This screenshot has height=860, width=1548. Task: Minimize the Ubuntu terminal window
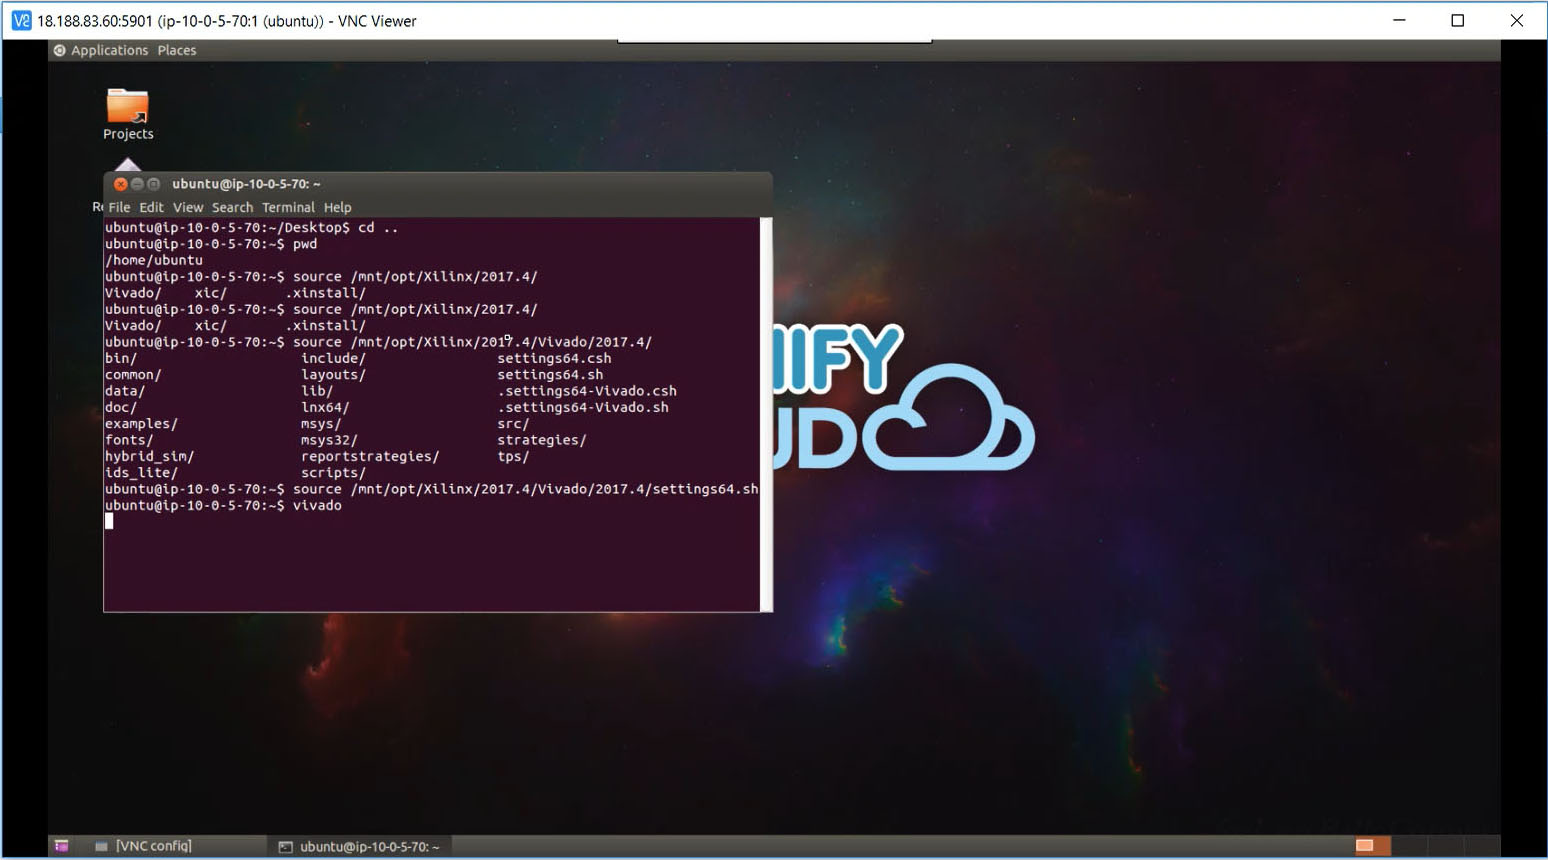click(137, 184)
